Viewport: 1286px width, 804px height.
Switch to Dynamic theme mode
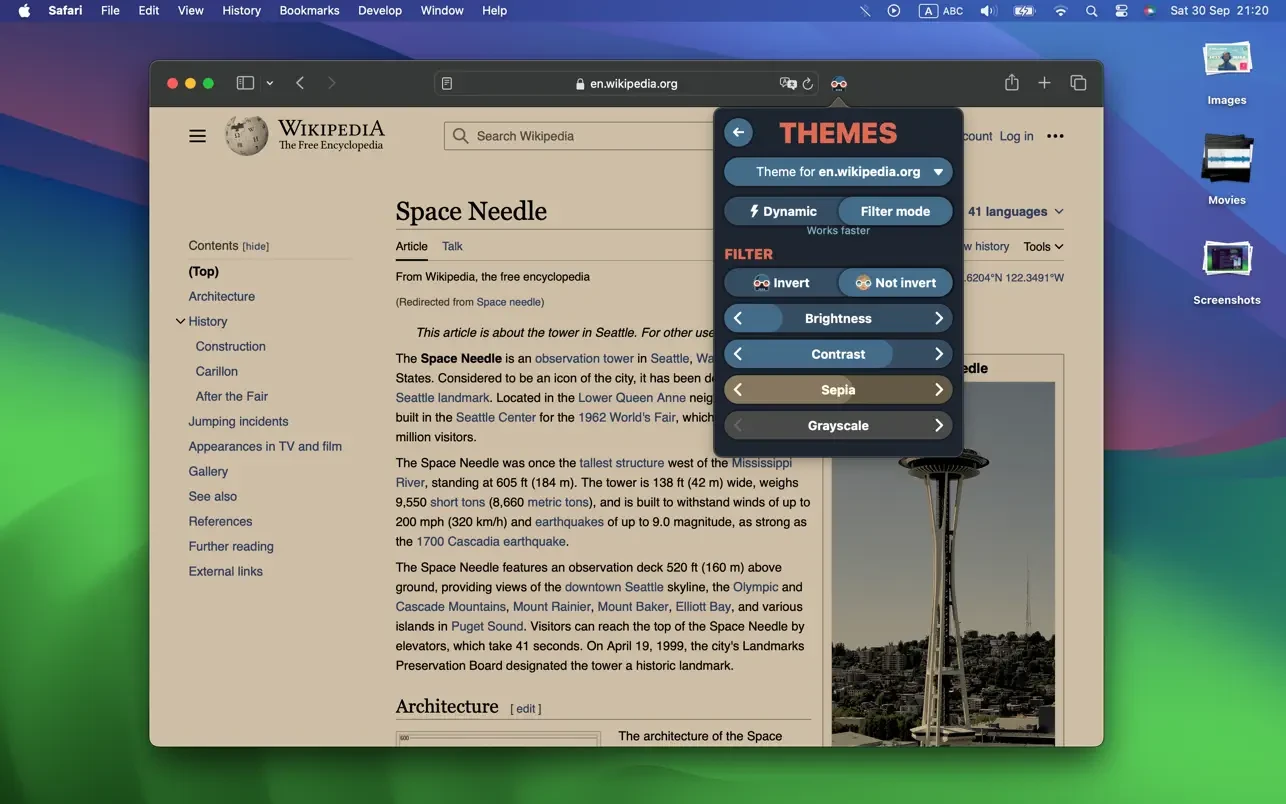pyautogui.click(x=782, y=211)
